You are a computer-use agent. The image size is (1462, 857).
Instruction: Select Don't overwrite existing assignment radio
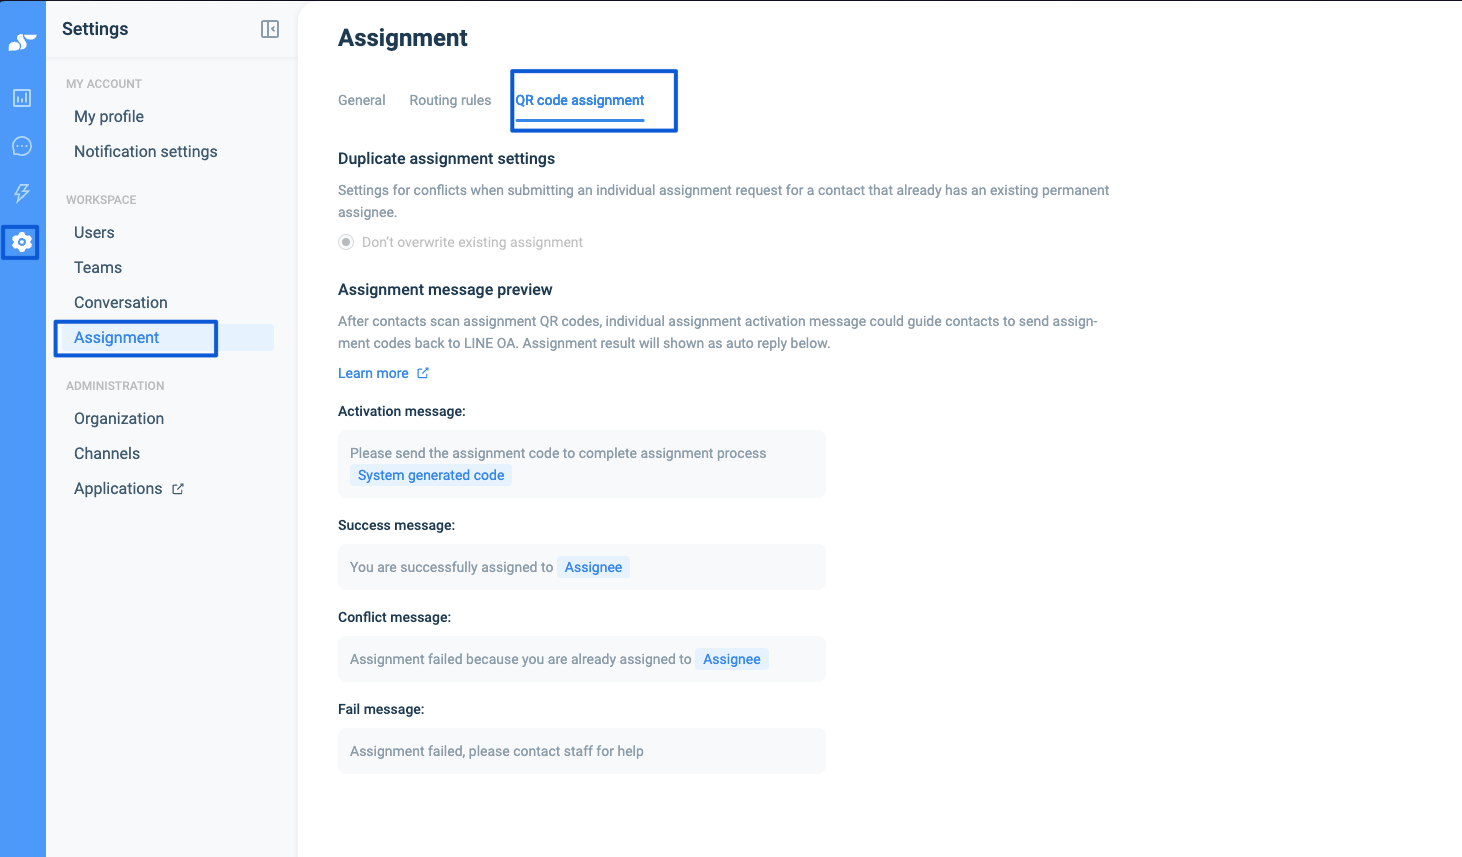pos(346,242)
